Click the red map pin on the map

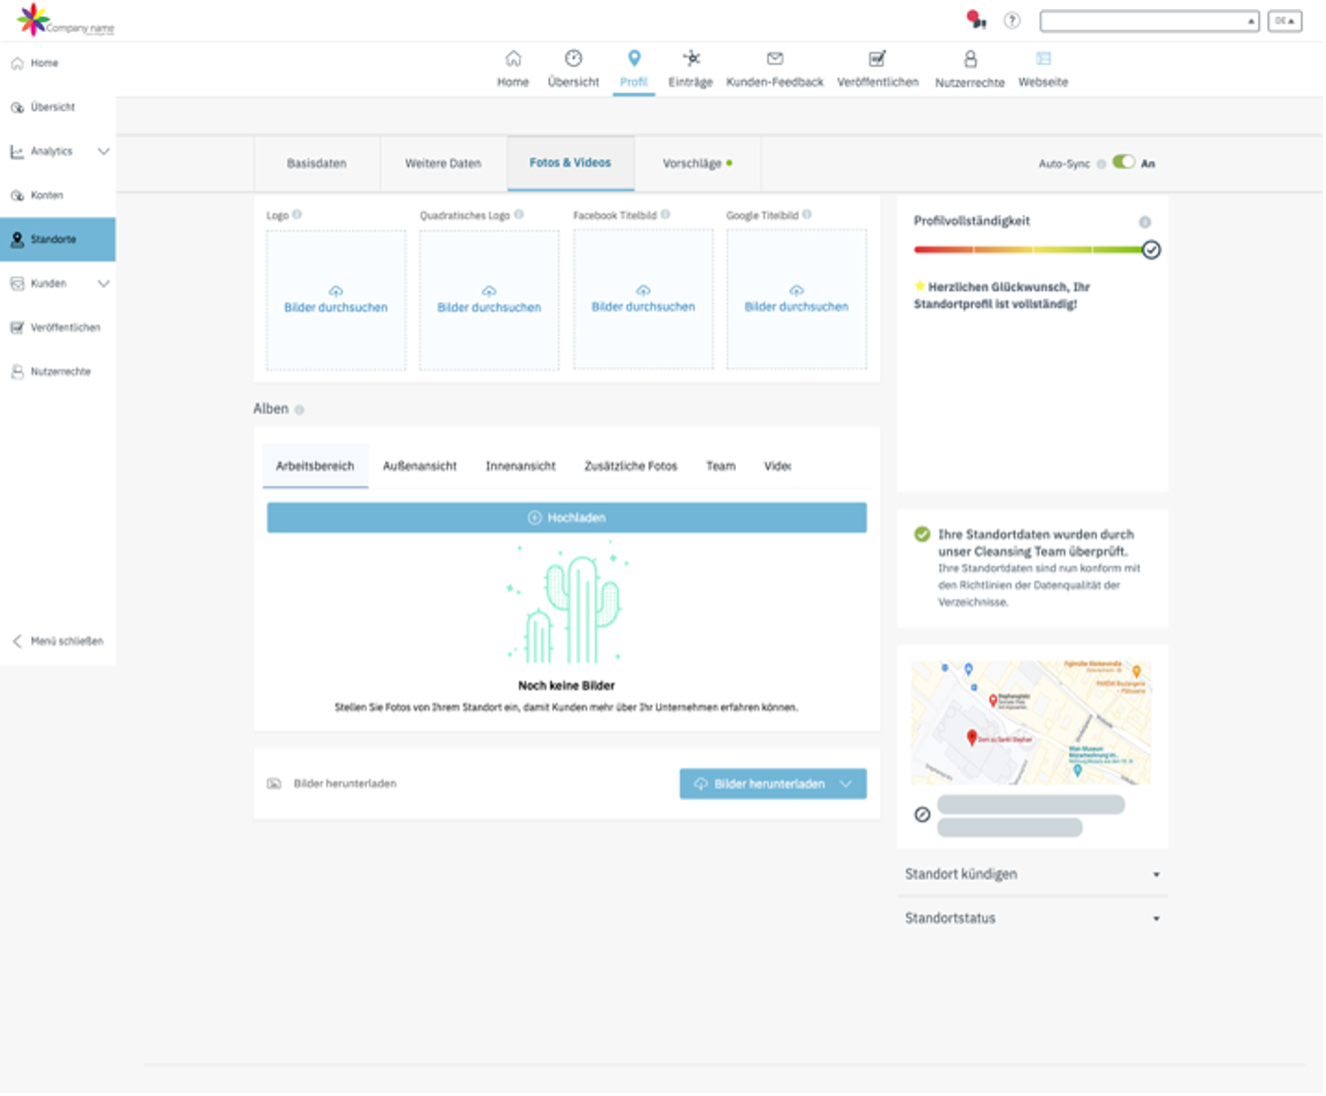[x=973, y=739]
